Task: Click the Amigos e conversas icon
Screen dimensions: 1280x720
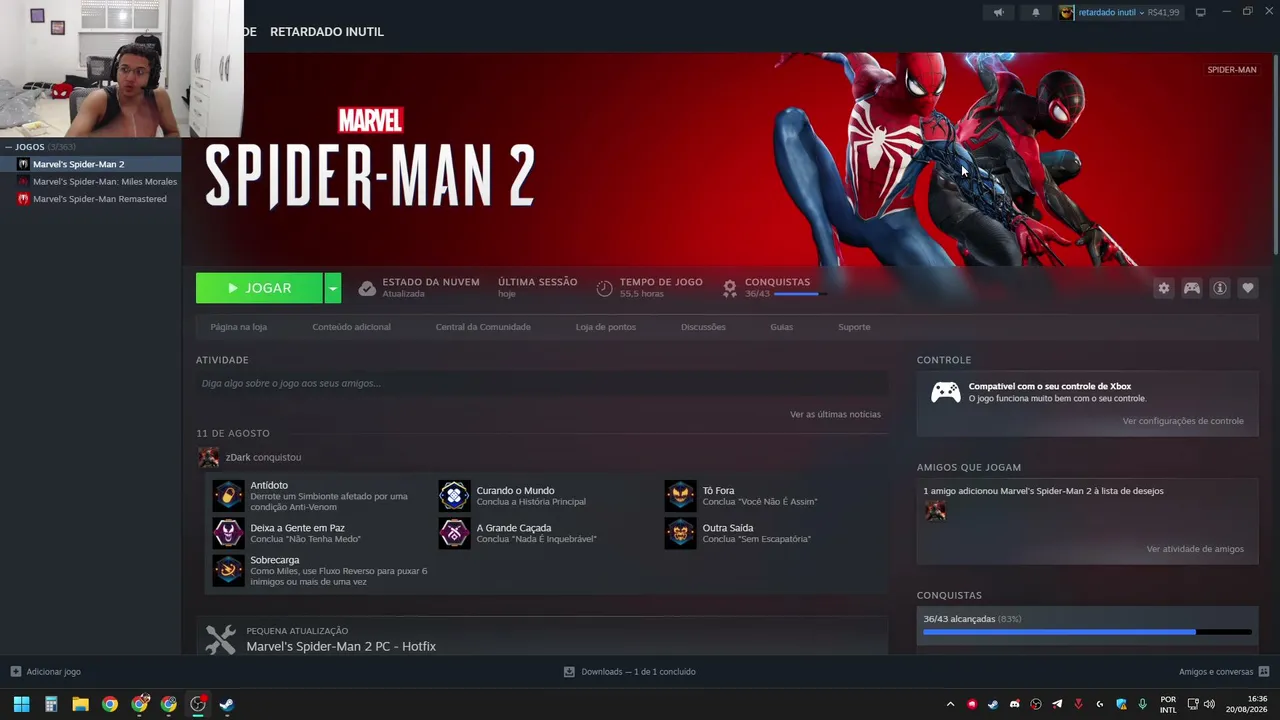Action: (x=1264, y=672)
